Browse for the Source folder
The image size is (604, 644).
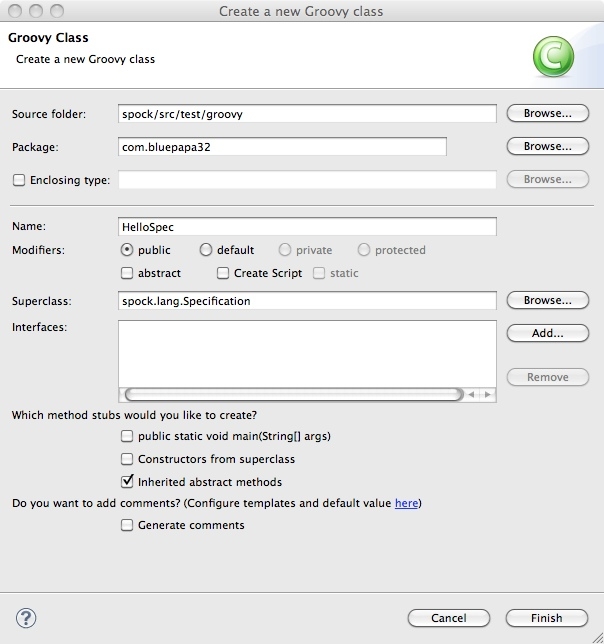tap(548, 113)
